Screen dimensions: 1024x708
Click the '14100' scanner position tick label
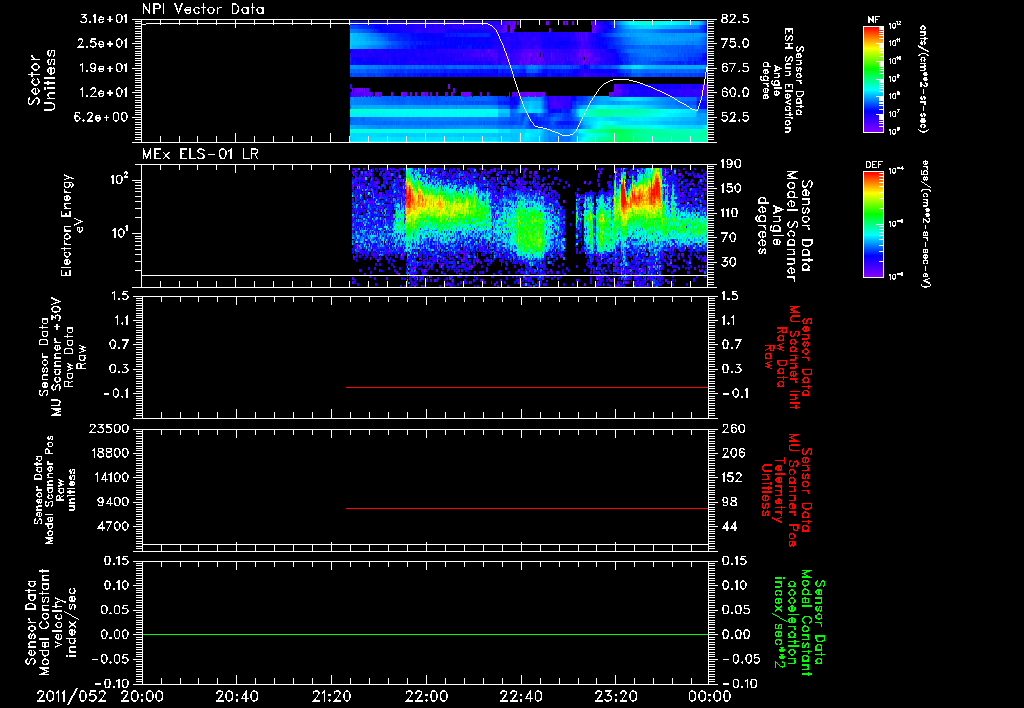tap(108, 477)
